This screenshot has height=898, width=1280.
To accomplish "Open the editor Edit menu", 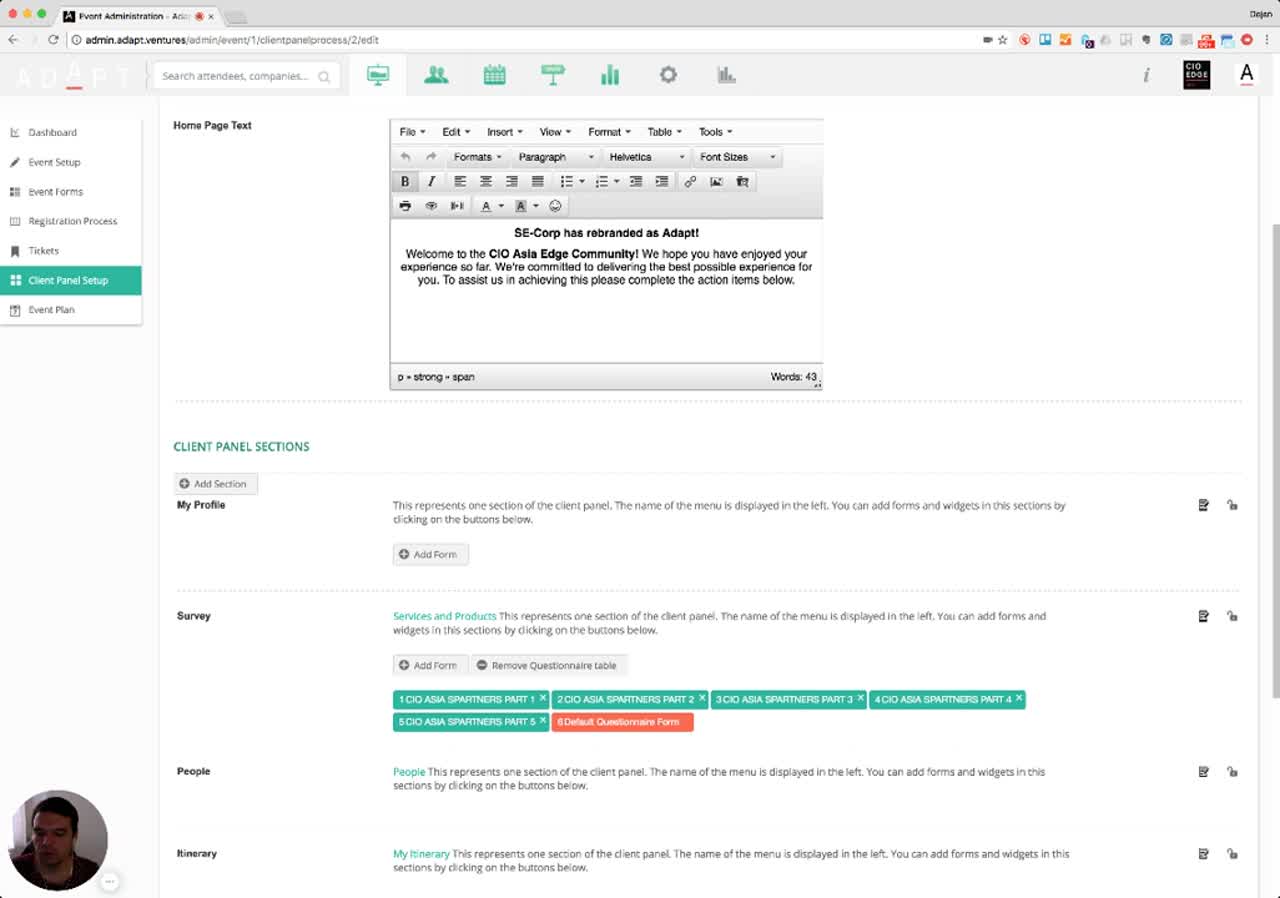I will coord(456,132).
